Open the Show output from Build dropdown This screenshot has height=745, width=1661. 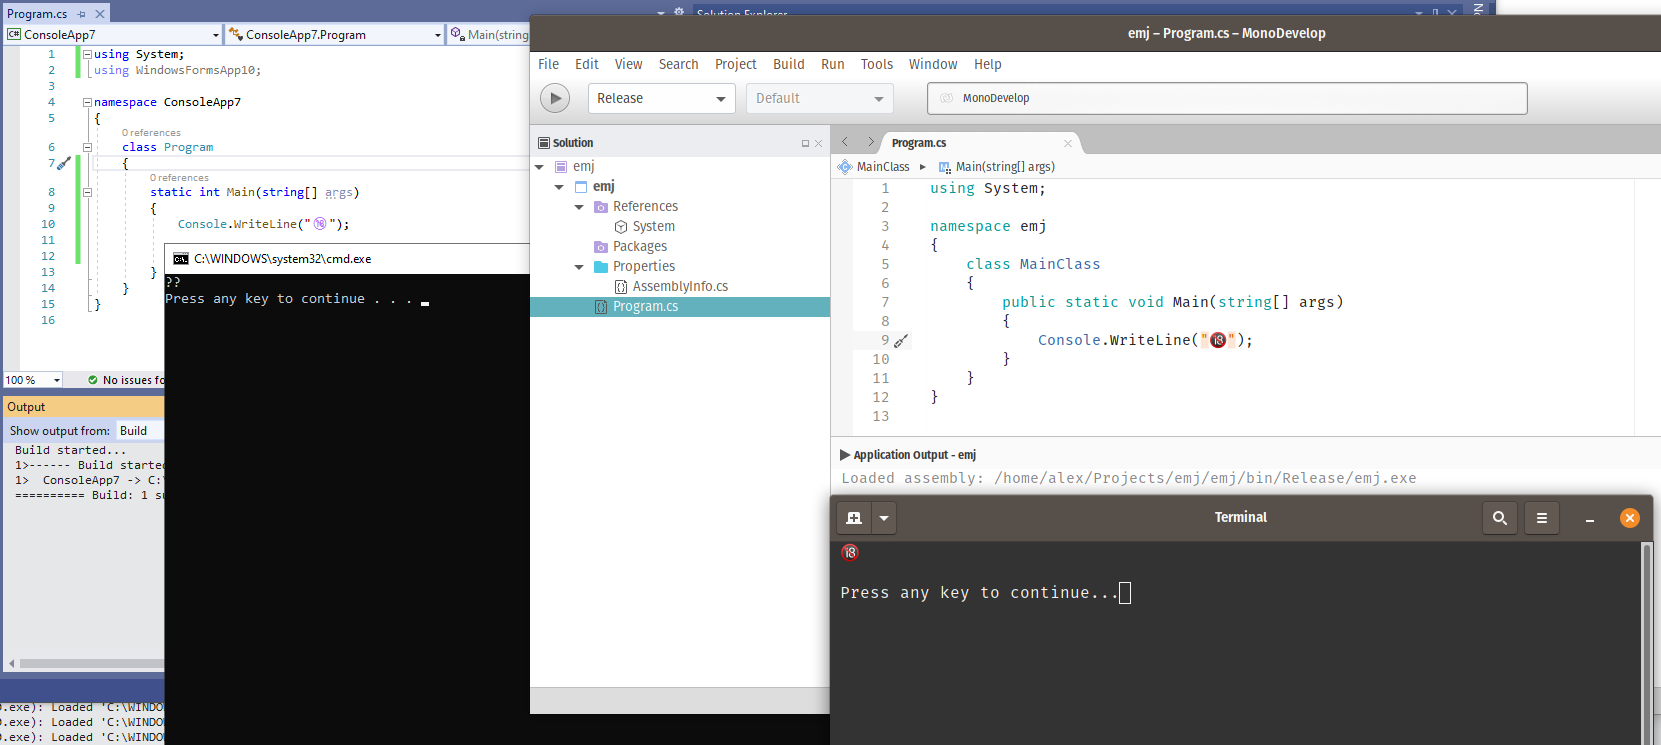[x=140, y=431]
